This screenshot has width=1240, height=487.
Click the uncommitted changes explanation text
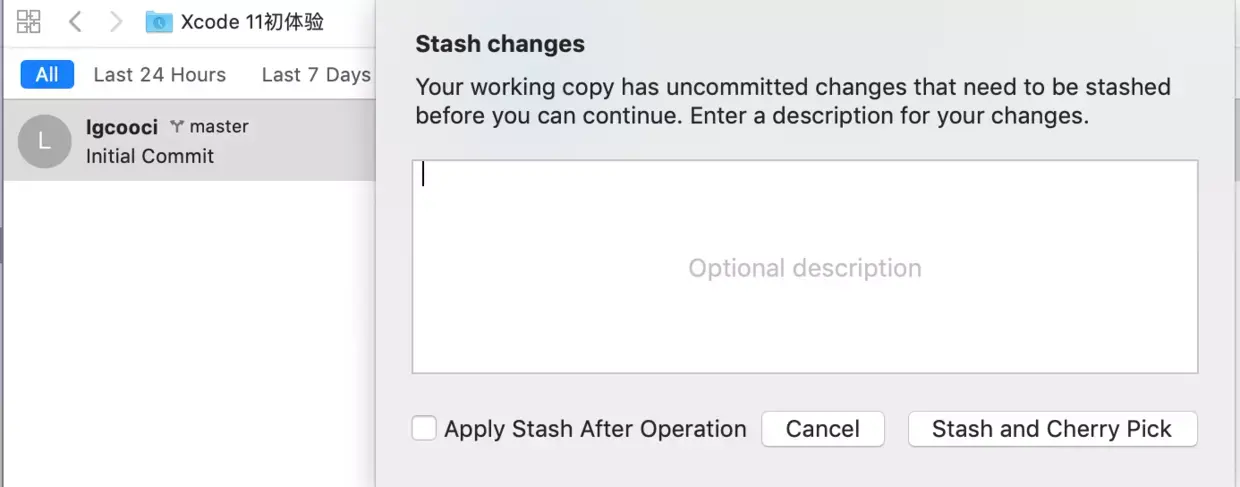(793, 101)
